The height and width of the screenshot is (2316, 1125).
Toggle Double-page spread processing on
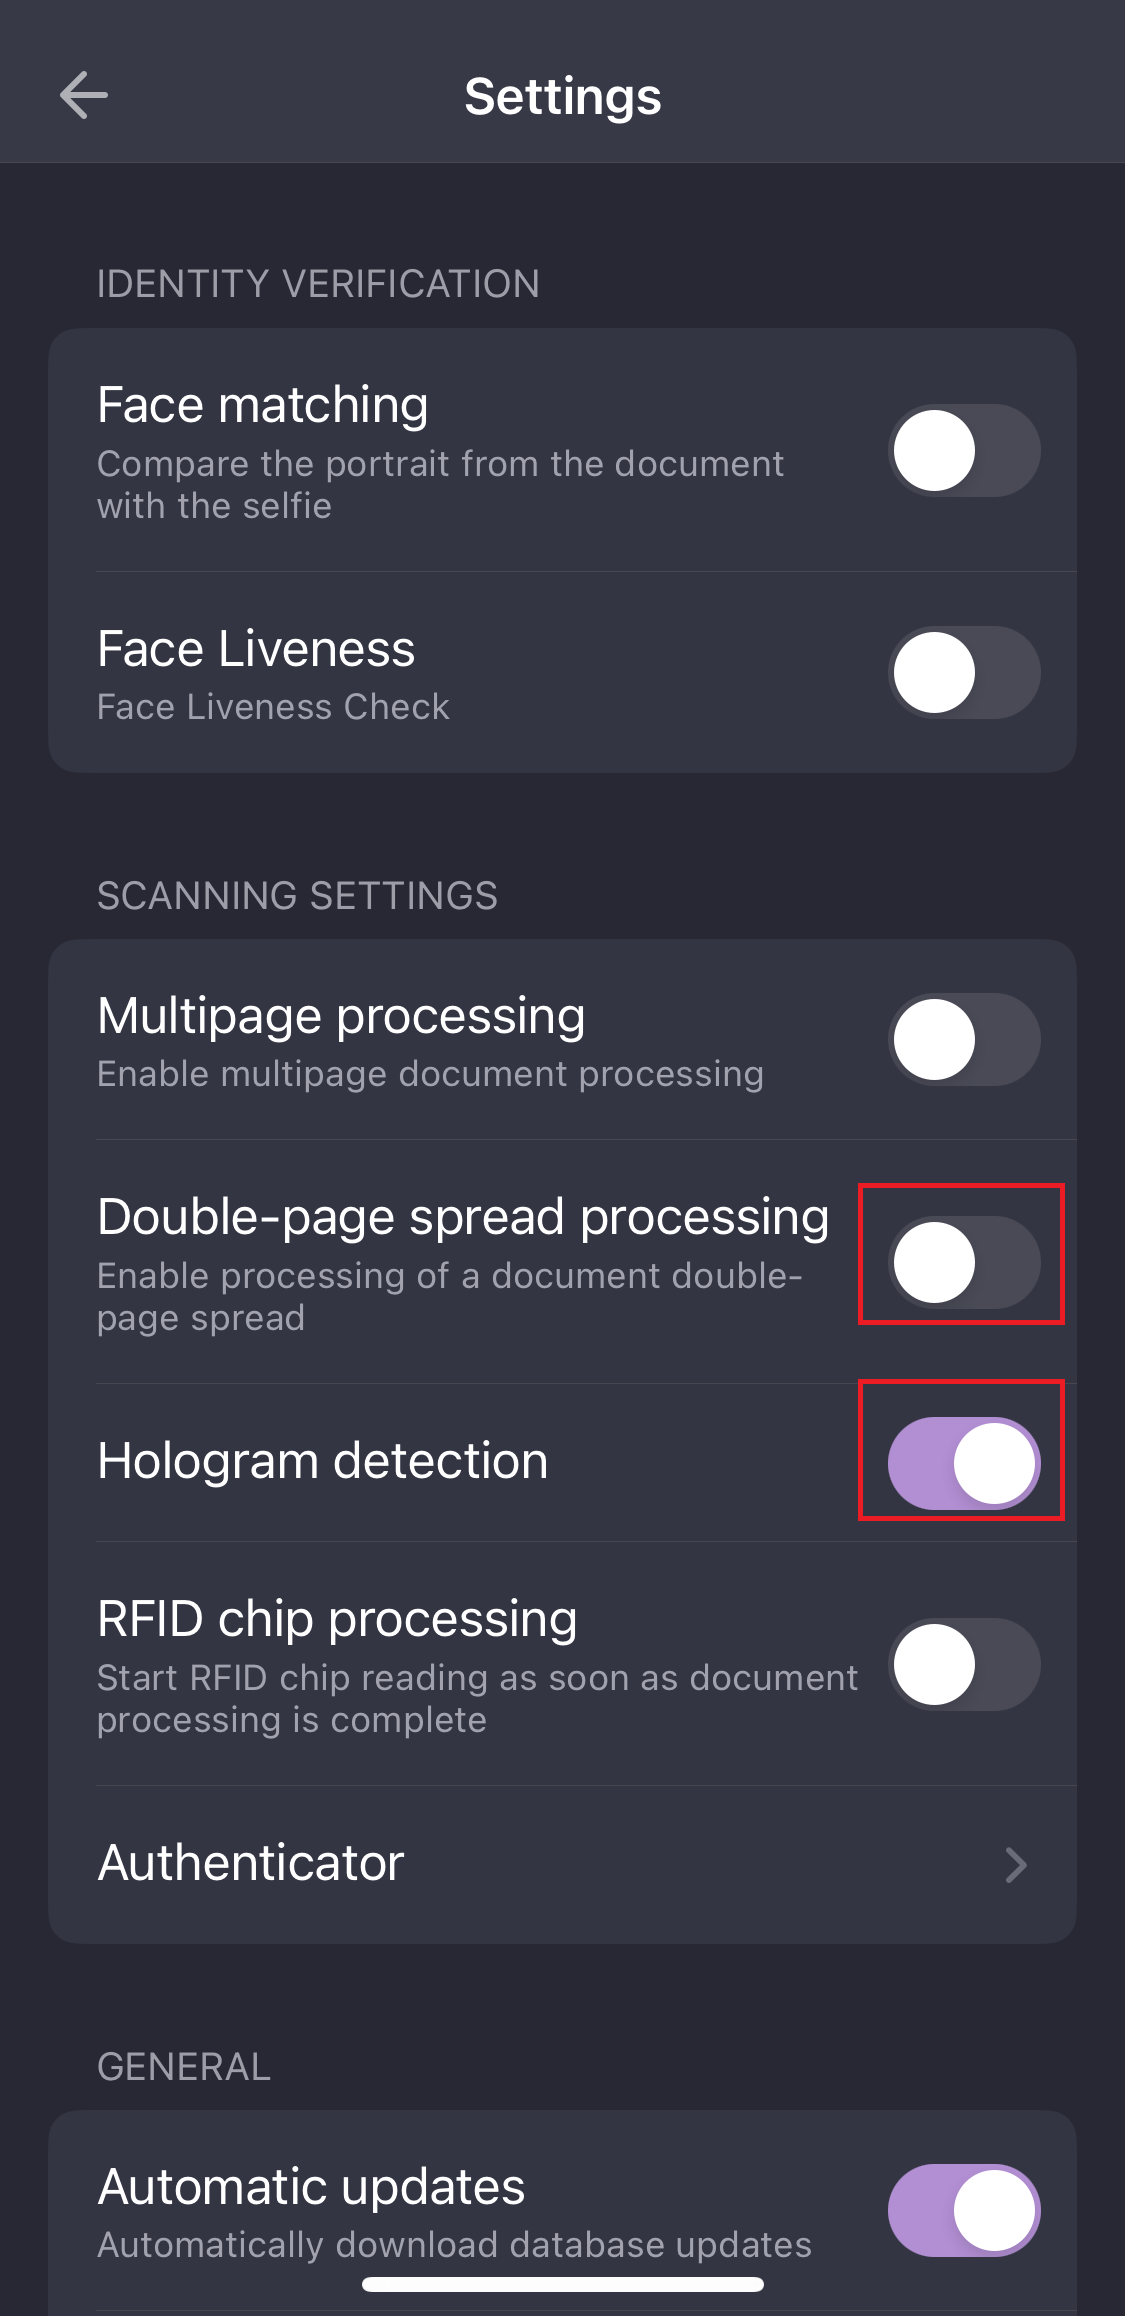pos(964,1262)
